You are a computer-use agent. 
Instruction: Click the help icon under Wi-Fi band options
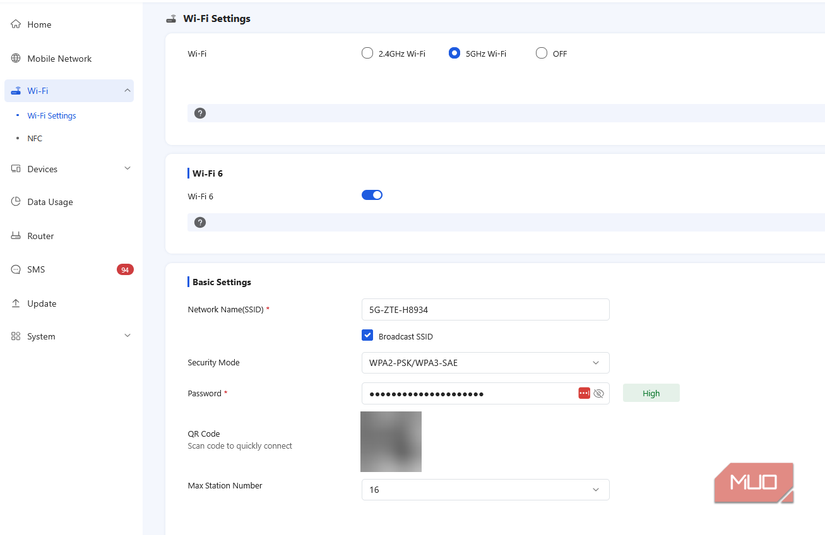[200, 113]
